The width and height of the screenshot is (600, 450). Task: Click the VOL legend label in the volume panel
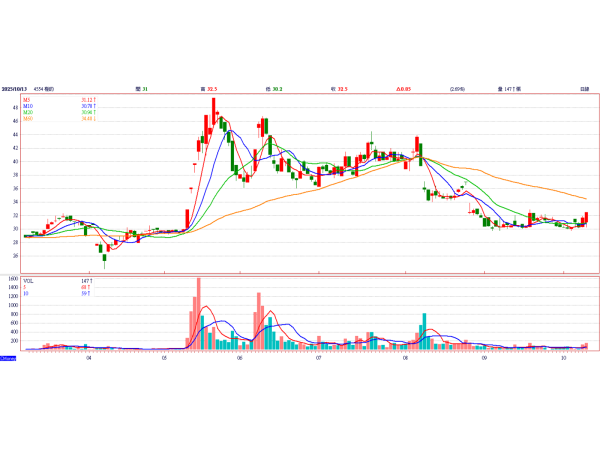(x=28, y=281)
